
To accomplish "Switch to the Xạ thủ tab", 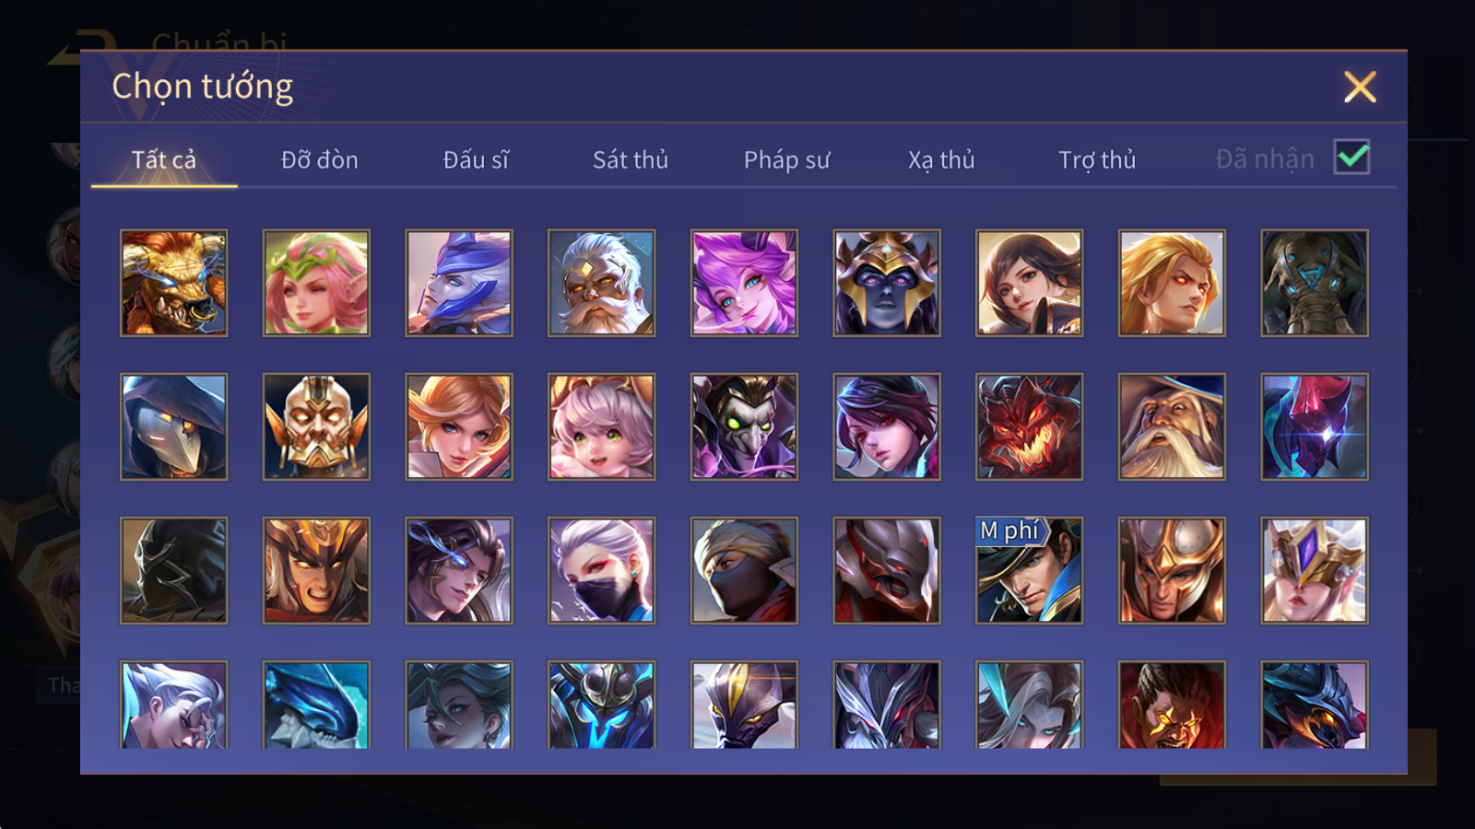I will click(x=941, y=160).
